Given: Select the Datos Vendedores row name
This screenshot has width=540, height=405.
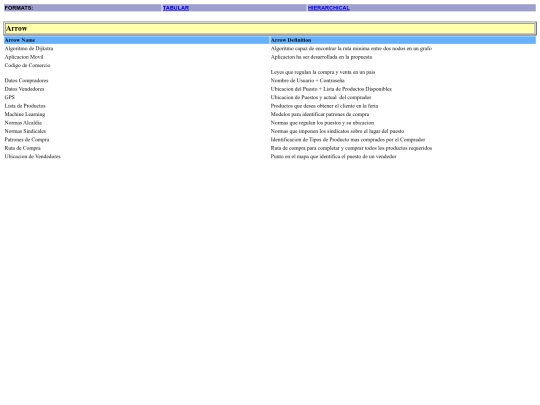Looking at the screenshot, I should (24, 89).
